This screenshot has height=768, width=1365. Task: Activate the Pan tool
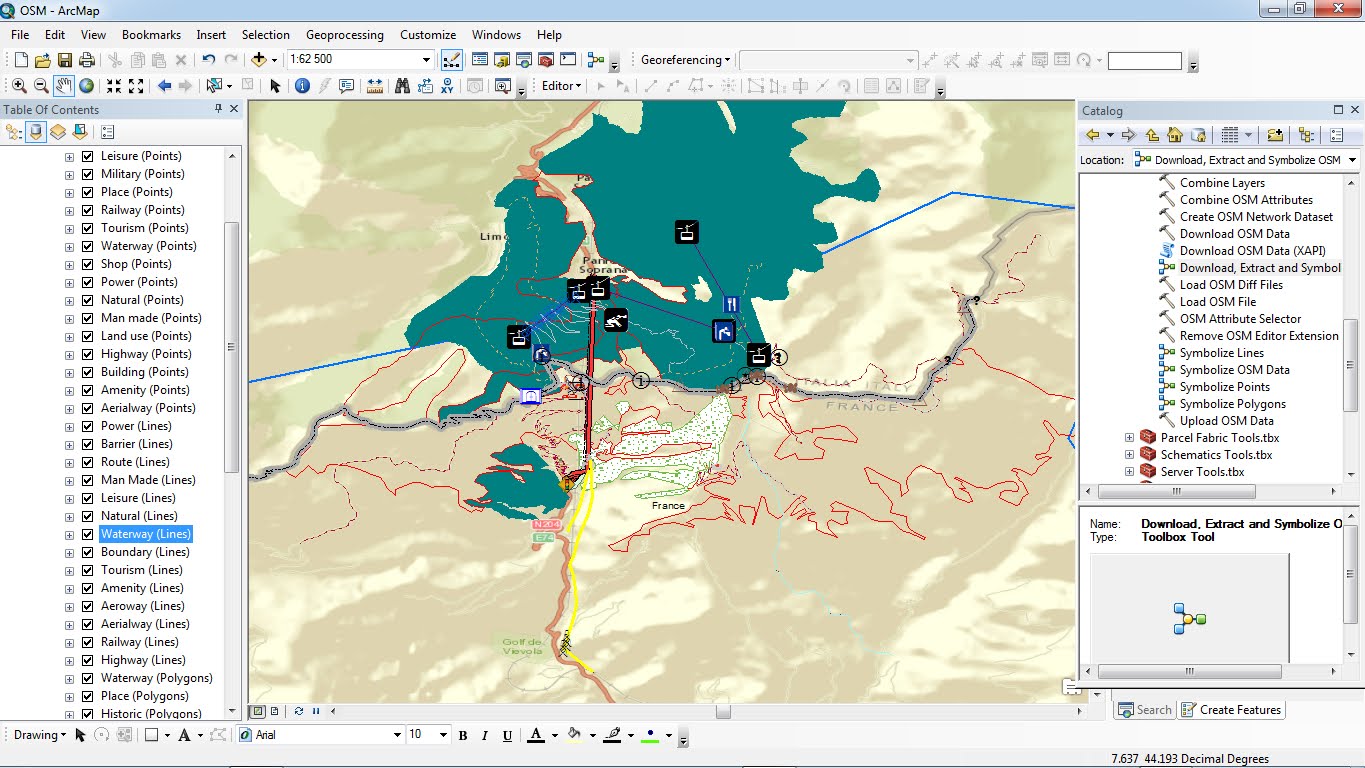(x=64, y=85)
